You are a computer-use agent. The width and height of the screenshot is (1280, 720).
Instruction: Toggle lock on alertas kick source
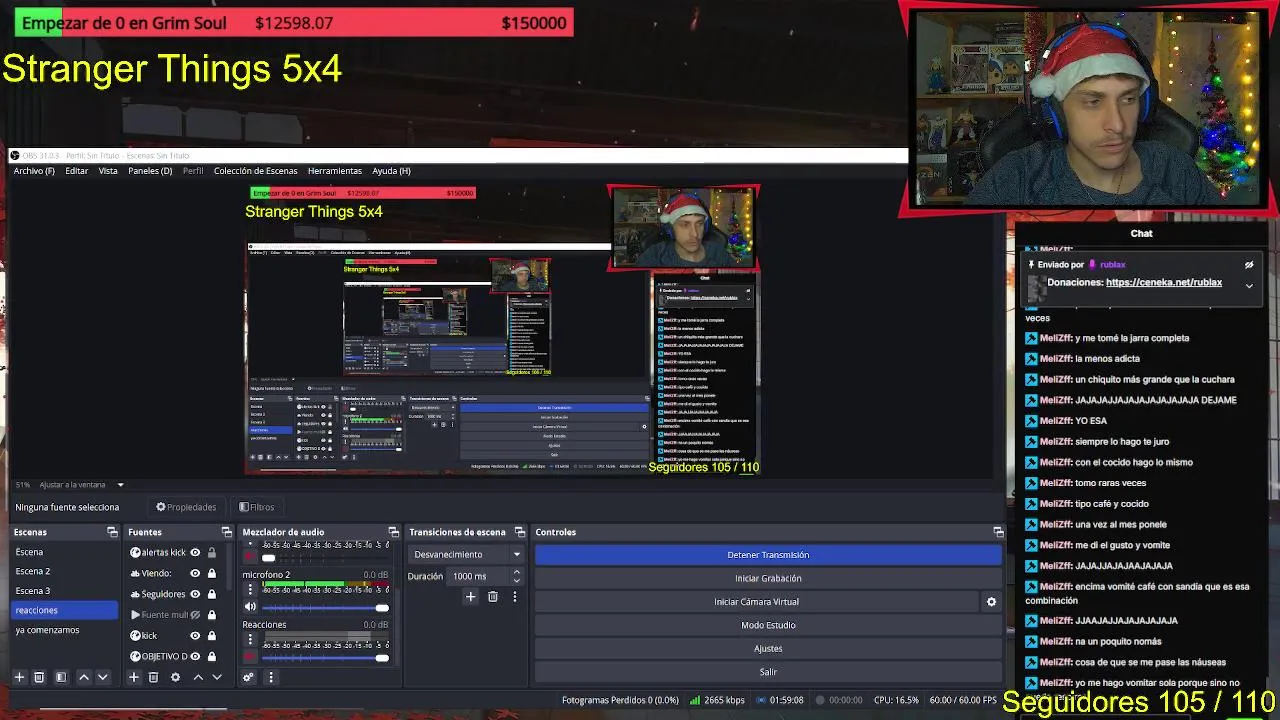[x=211, y=552]
